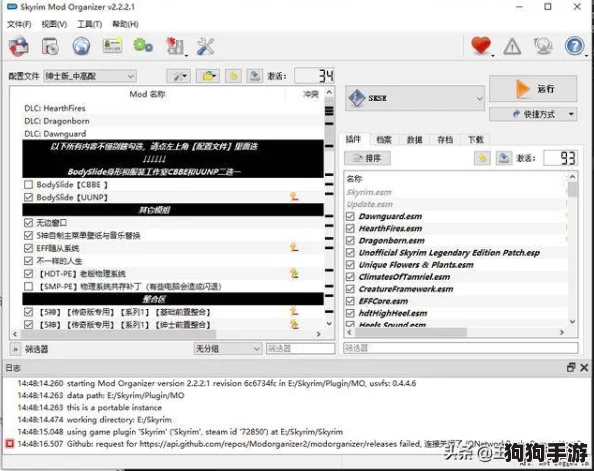594x471 pixels.
Task: Switch to the 档案 tab
Action: pyautogui.click(x=383, y=139)
